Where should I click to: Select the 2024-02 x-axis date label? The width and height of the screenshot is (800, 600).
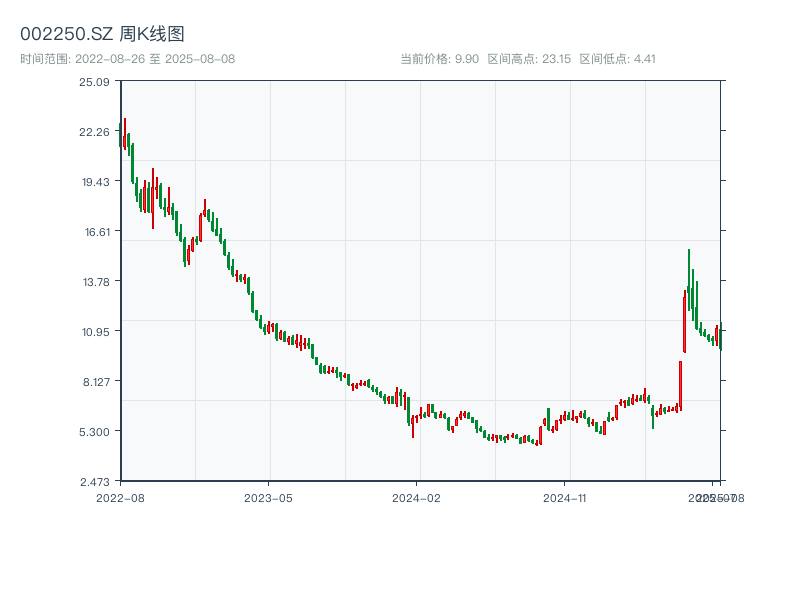[416, 497]
